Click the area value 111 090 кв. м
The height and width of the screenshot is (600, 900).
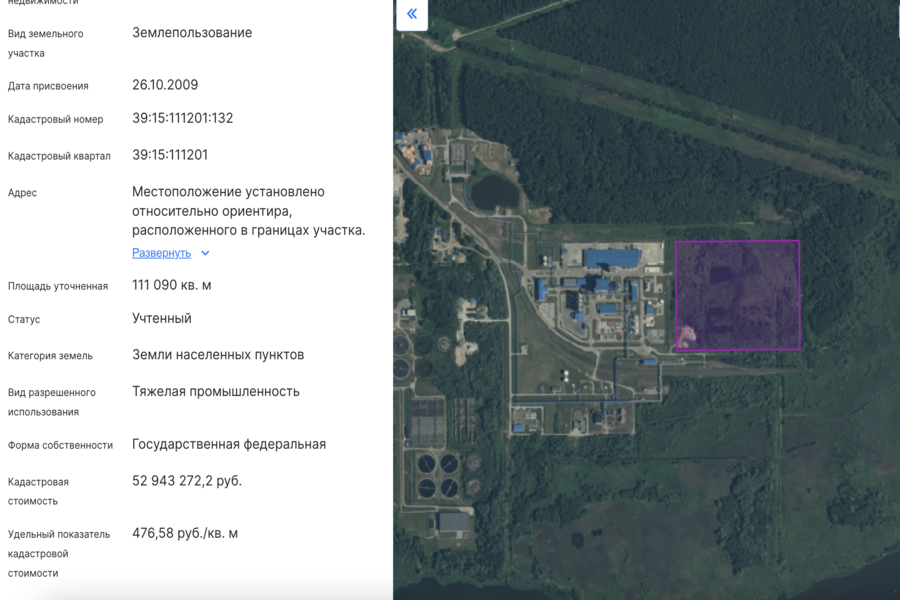(x=171, y=285)
